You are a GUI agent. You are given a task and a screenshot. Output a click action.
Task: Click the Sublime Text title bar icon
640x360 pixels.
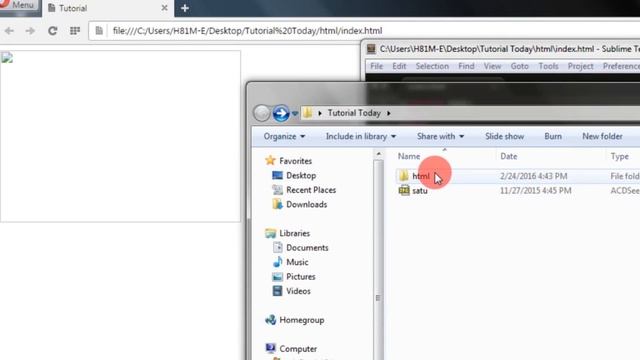click(371, 49)
